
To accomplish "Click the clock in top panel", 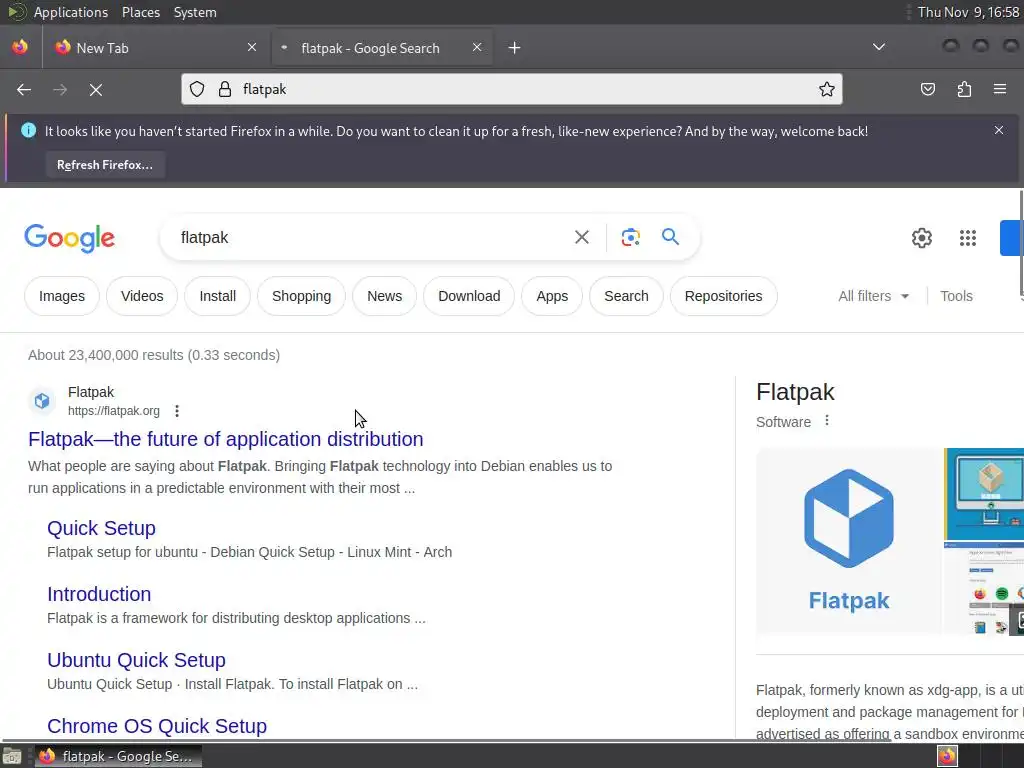I will [x=968, y=12].
